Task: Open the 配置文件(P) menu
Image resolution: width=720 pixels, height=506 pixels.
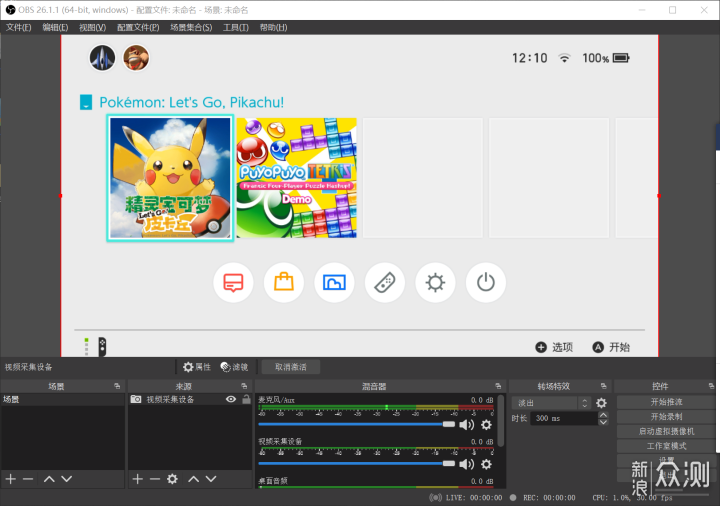Action: [x=138, y=28]
